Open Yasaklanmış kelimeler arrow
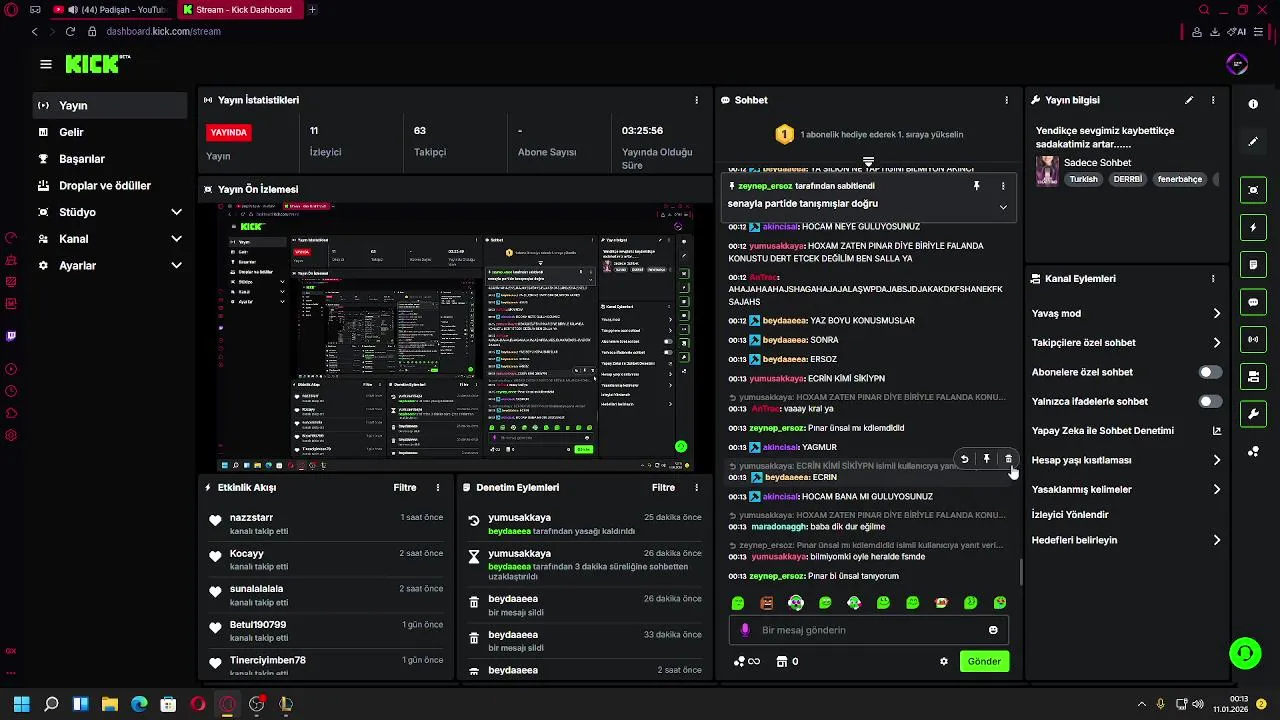This screenshot has height=720, width=1280. pyautogui.click(x=1216, y=489)
